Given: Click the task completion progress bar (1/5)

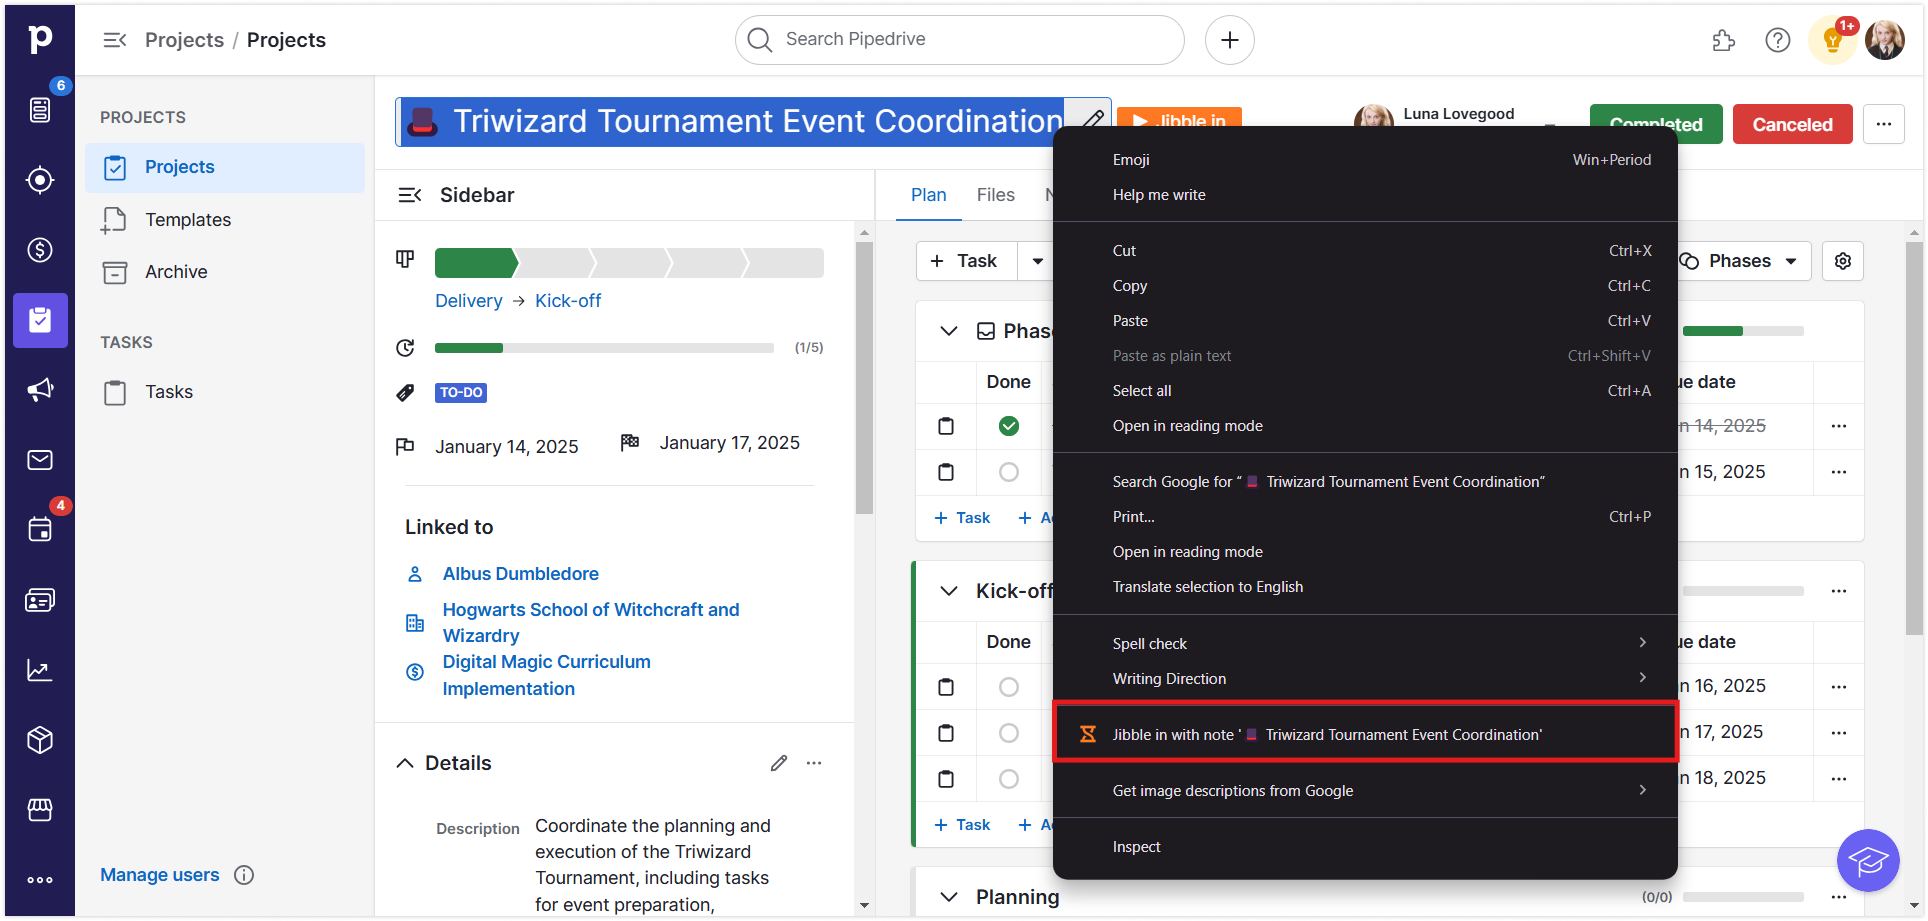Looking at the screenshot, I should pos(604,348).
